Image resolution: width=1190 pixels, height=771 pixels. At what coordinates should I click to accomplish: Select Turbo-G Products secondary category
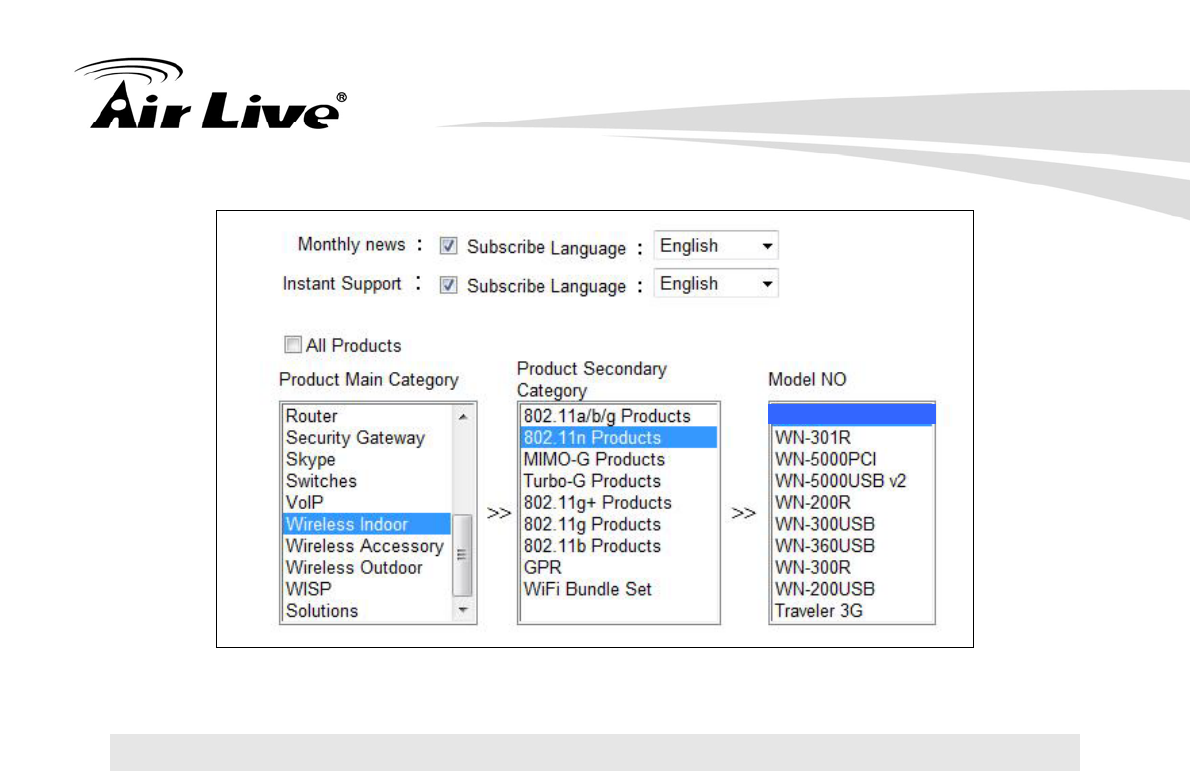[619, 481]
